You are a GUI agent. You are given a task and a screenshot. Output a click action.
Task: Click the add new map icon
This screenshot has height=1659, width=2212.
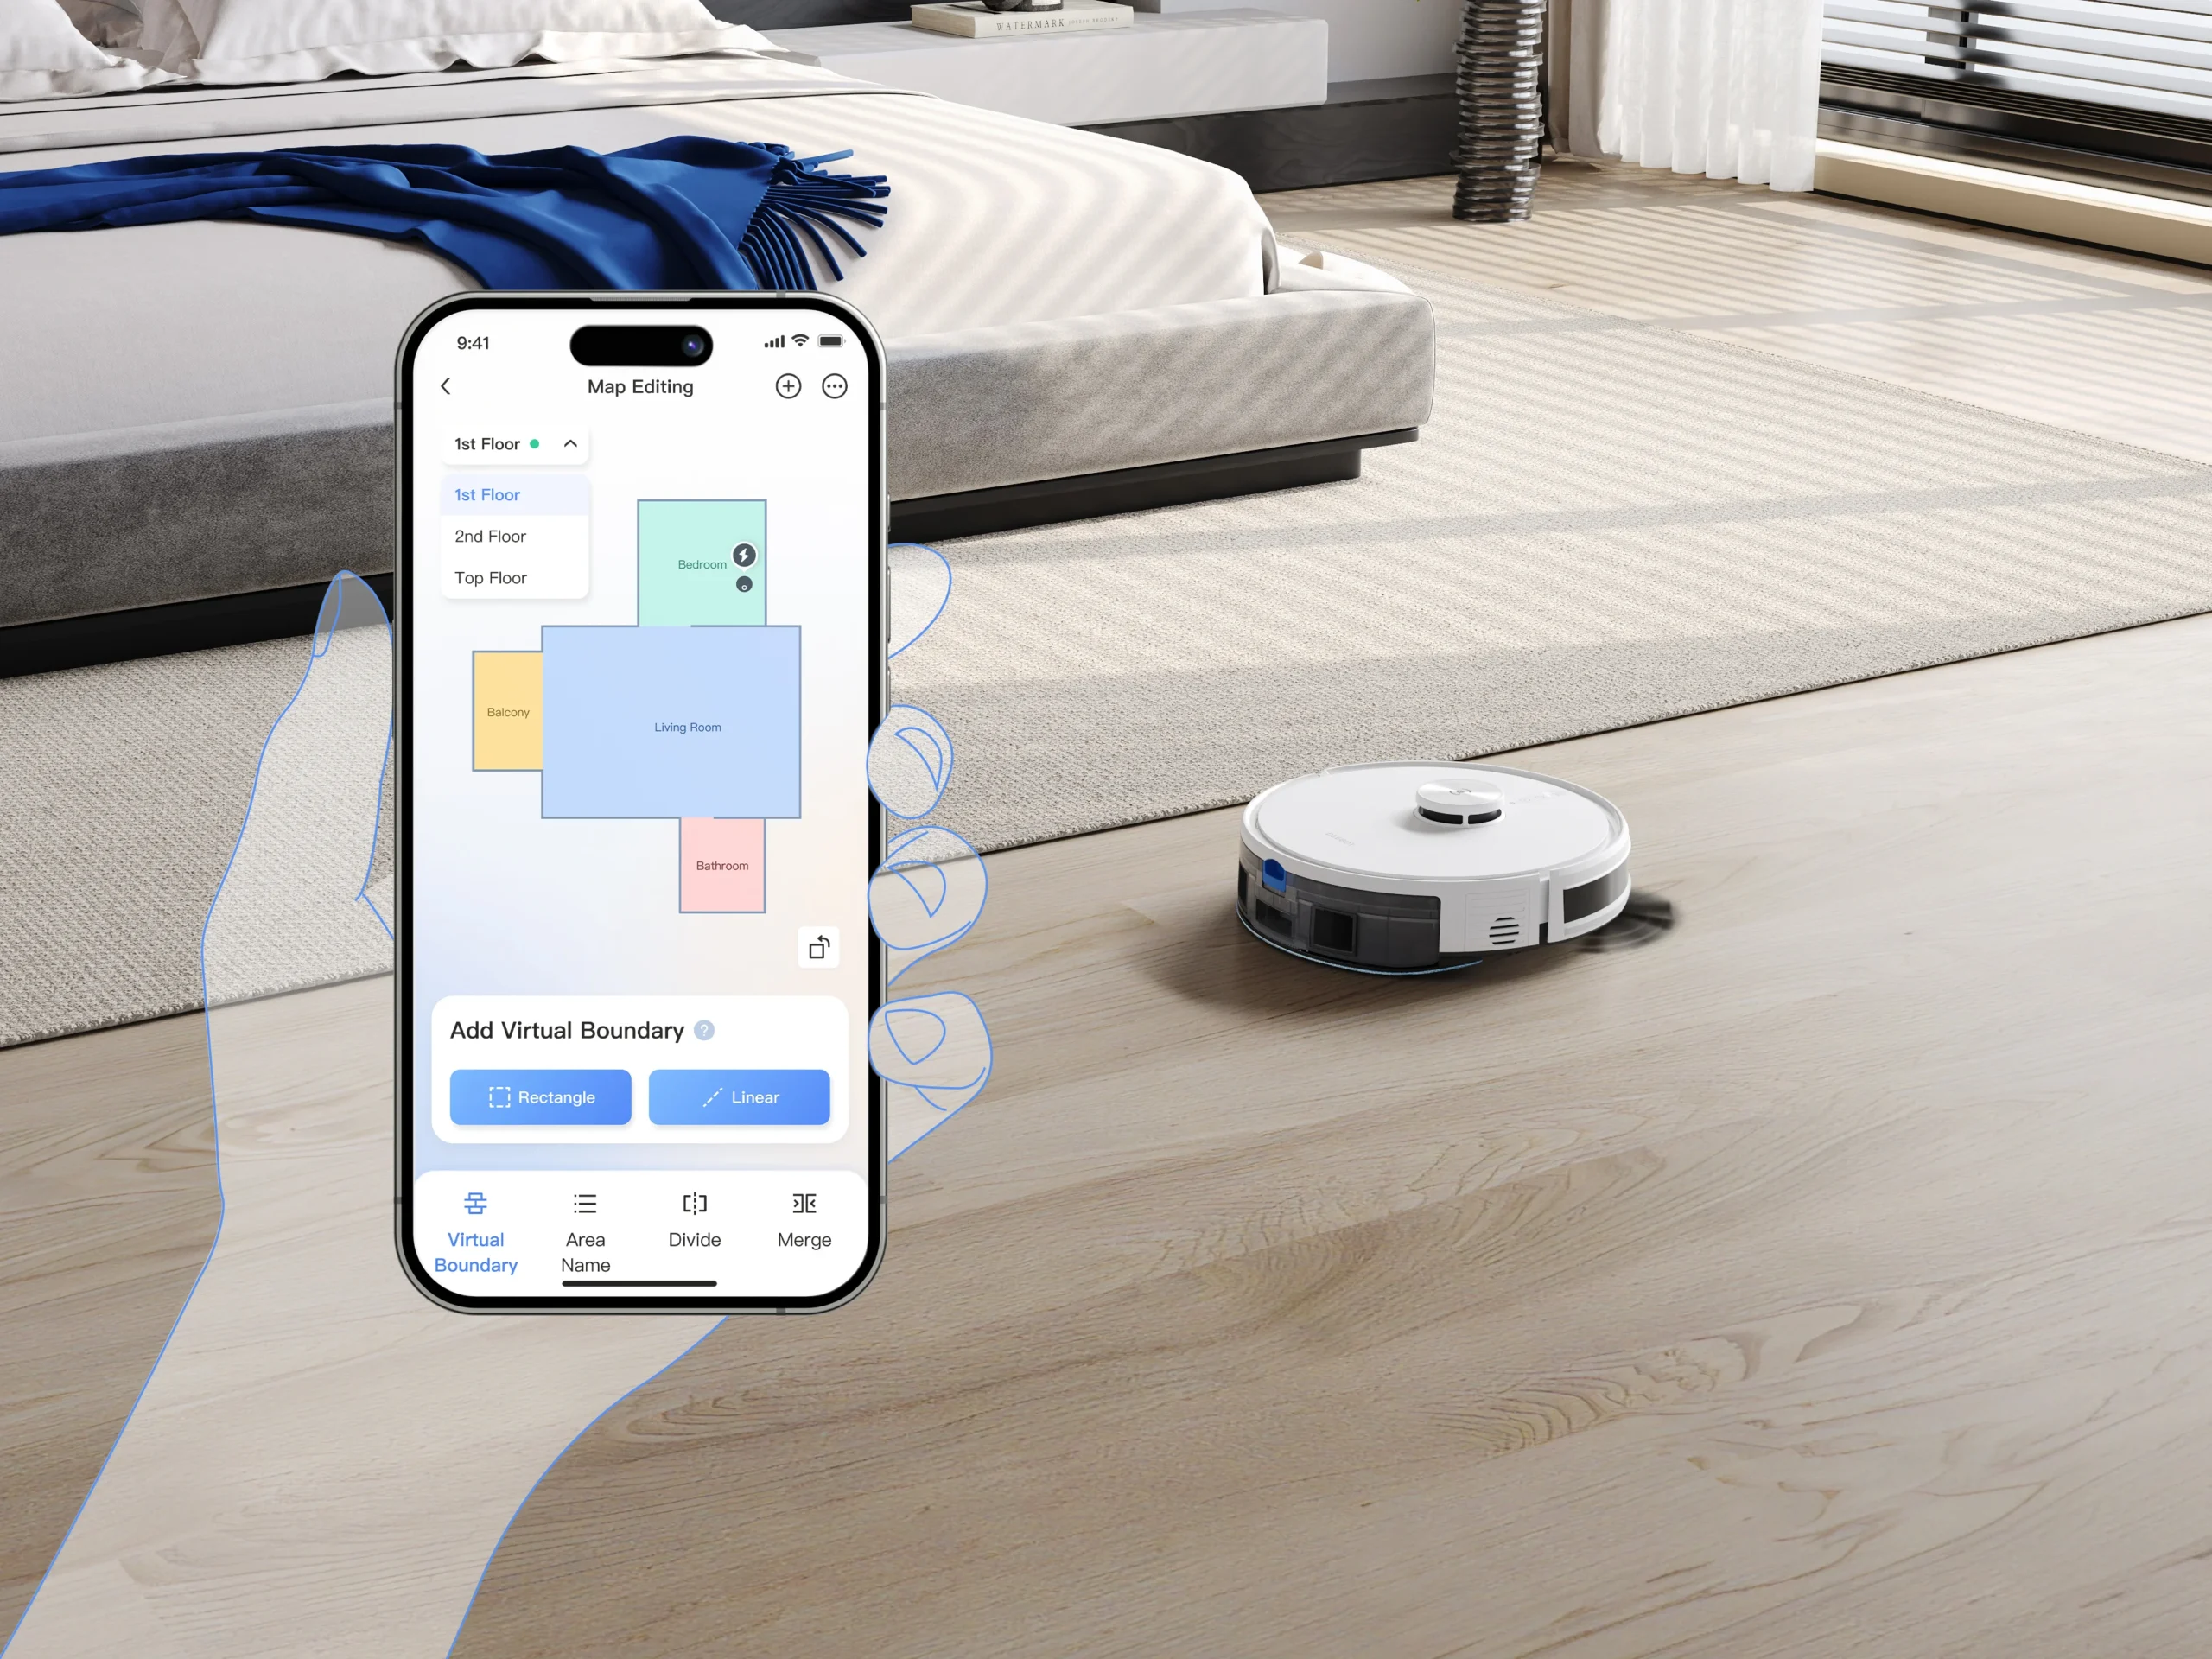pos(785,387)
